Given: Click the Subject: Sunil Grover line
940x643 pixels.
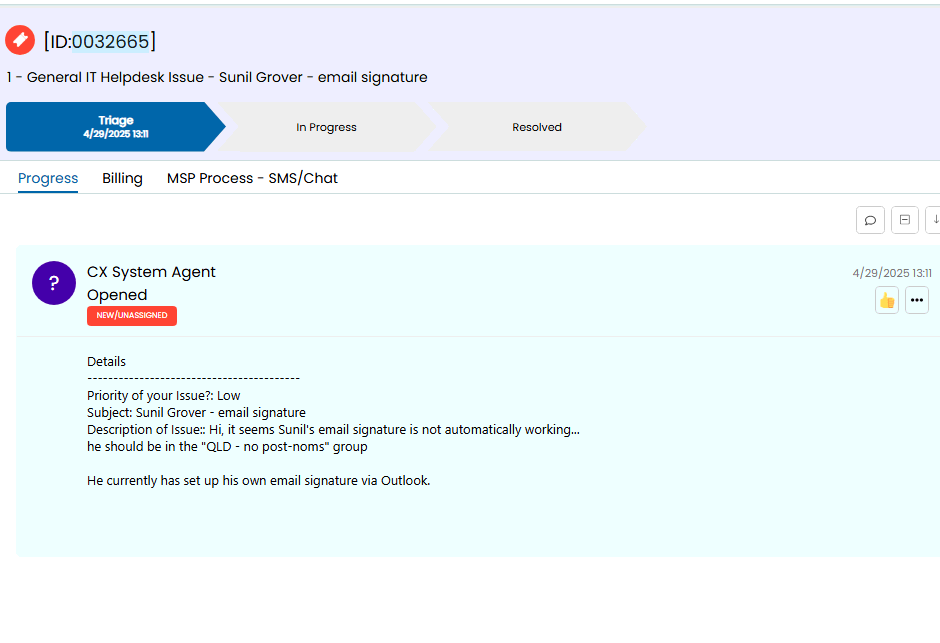Looking at the screenshot, I should 196,412.
